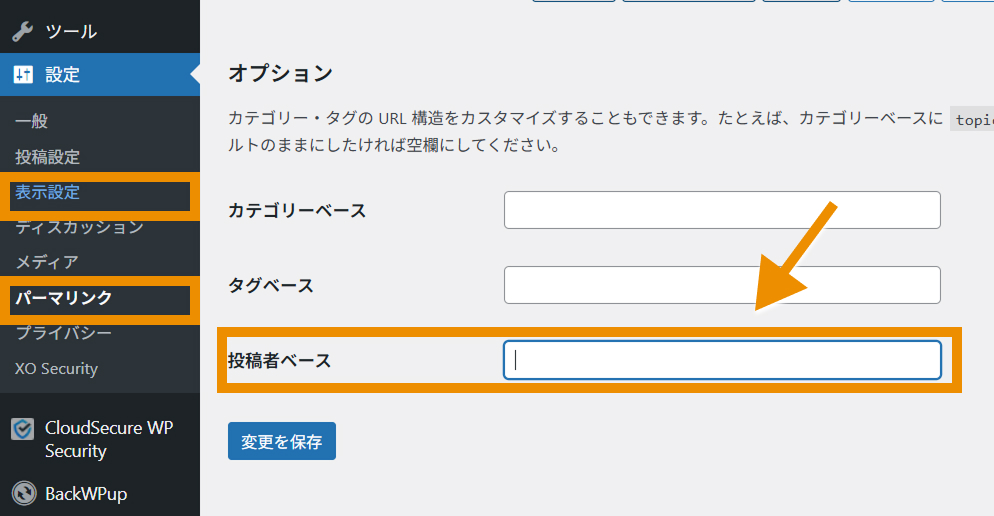Select 表示設定 submenu item
This screenshot has height=516, width=994.
point(48,192)
